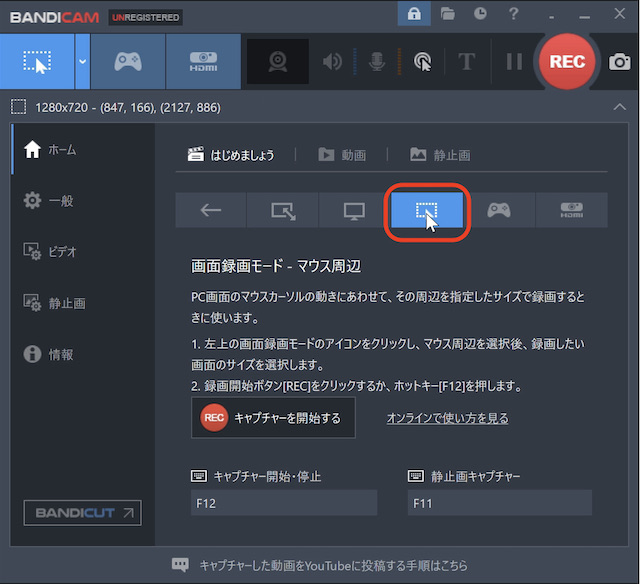
Task: Close the Bandicam window
Action: pos(620,14)
